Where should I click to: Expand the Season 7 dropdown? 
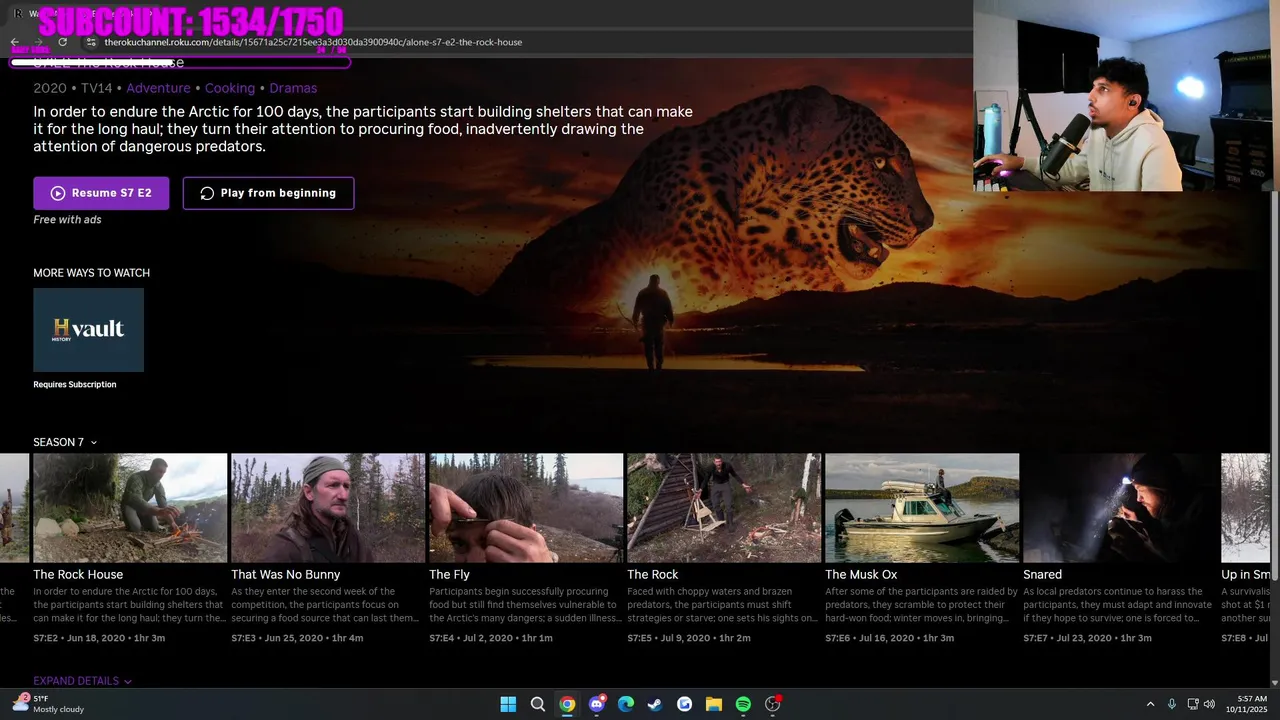pyautogui.click(x=65, y=442)
